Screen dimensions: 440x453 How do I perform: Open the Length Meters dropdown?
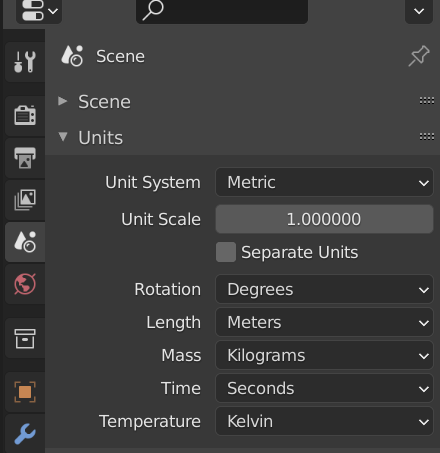tap(324, 322)
